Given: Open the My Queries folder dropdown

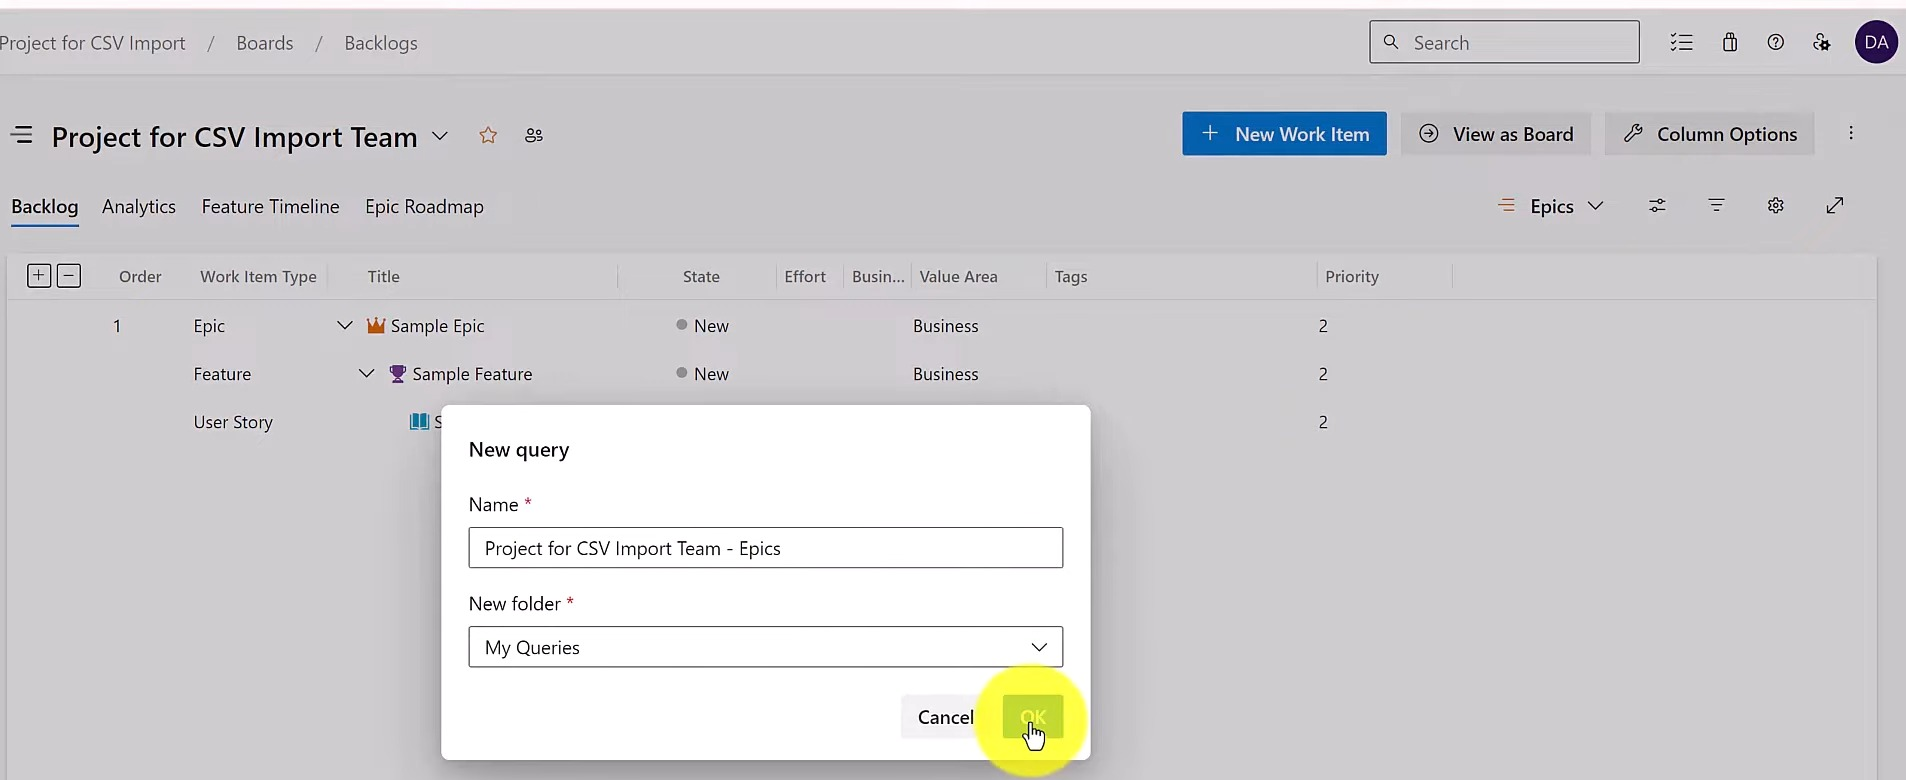Looking at the screenshot, I should 765,647.
